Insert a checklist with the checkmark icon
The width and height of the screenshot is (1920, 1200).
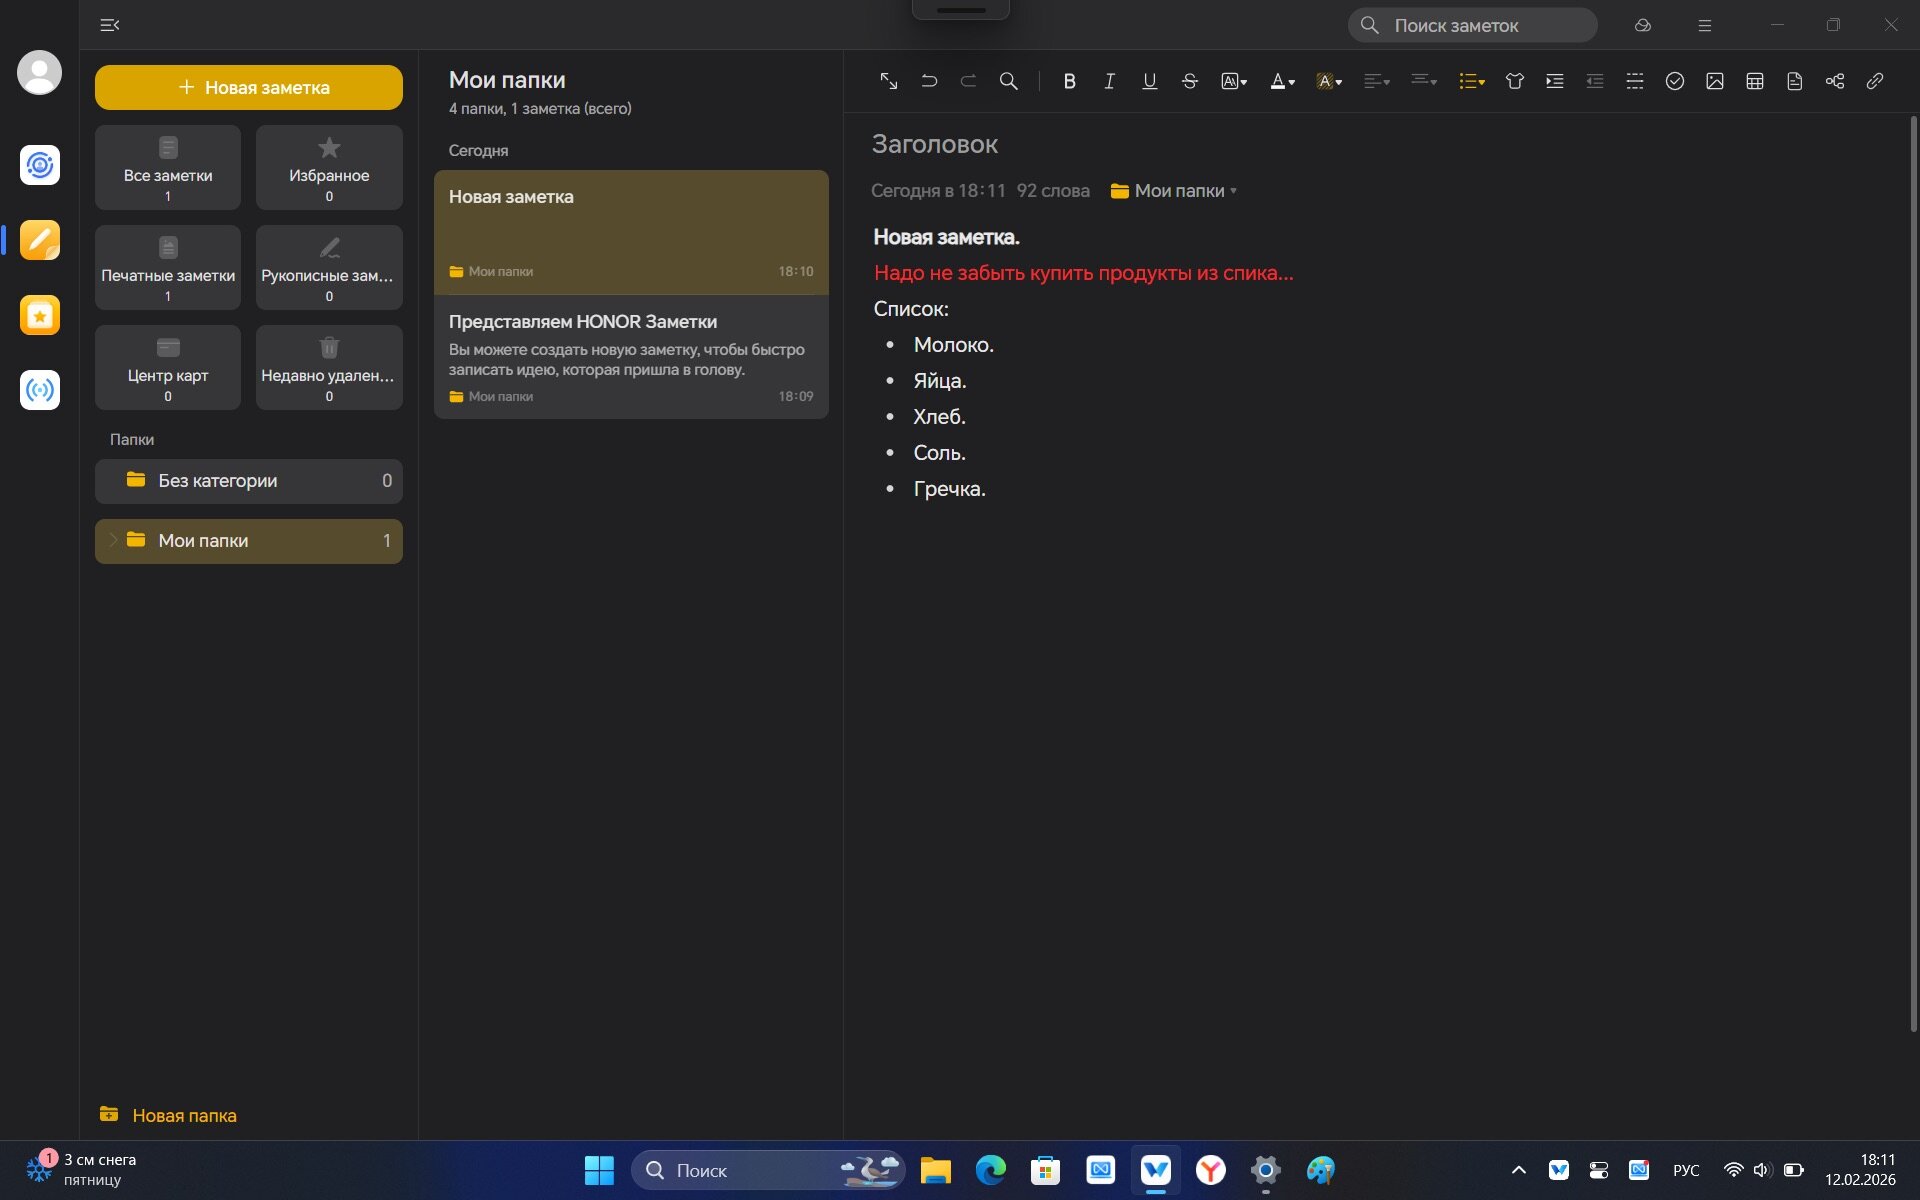pyautogui.click(x=1675, y=82)
